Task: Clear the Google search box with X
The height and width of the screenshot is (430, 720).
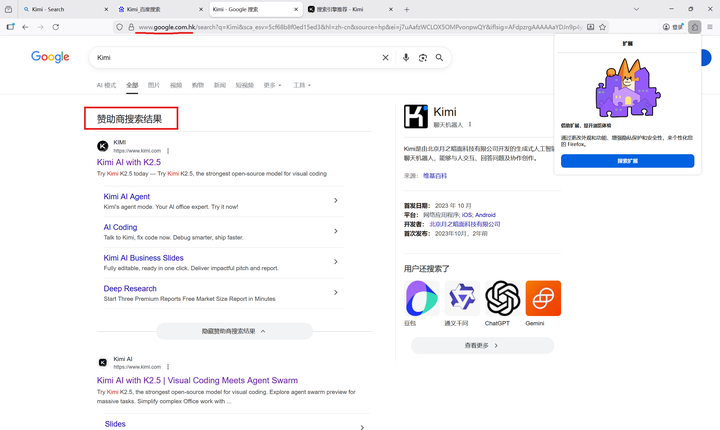Action: (386, 57)
